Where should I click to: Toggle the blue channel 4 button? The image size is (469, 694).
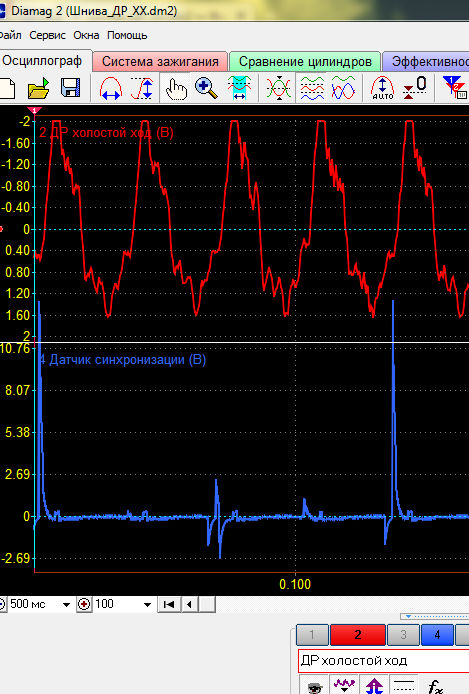(x=437, y=635)
